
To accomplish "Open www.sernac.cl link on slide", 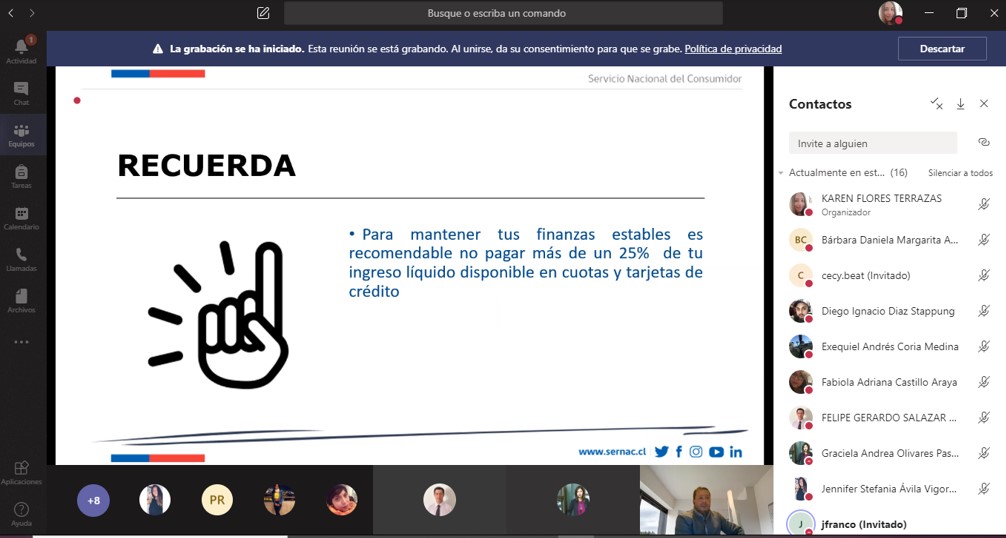I will (x=612, y=451).
